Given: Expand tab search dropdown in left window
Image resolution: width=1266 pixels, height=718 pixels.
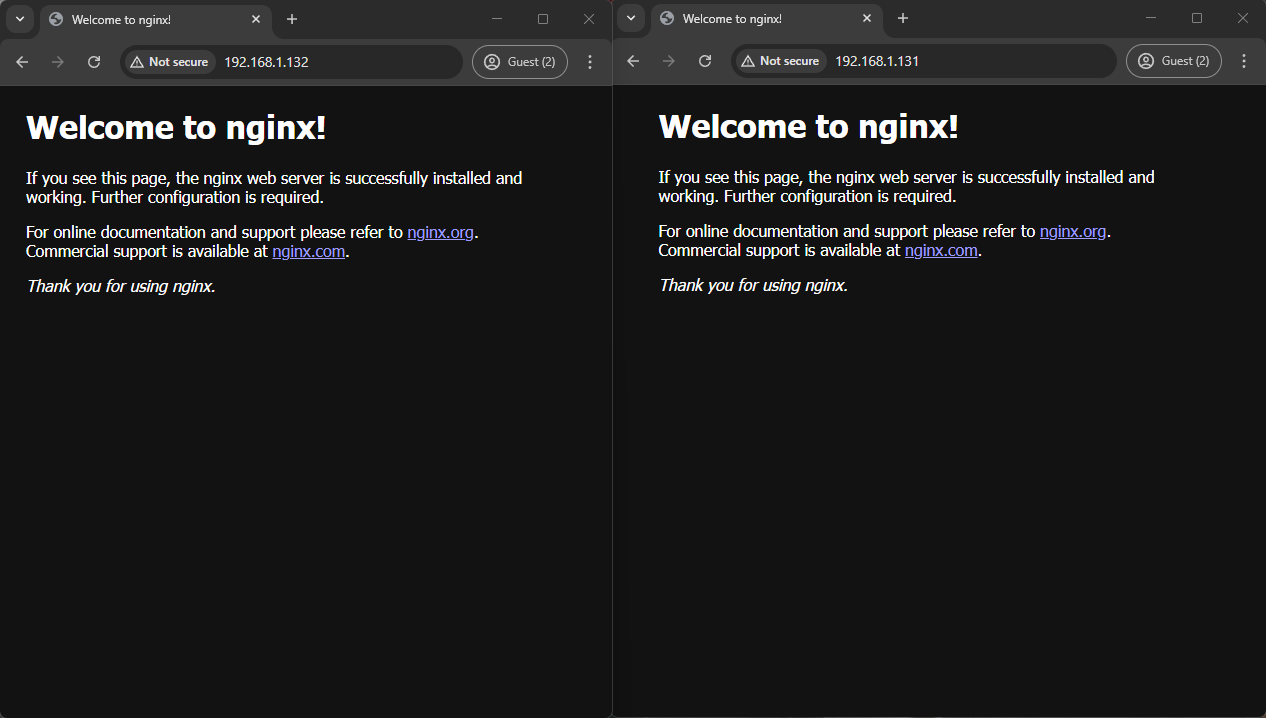Looking at the screenshot, I should coord(19,19).
